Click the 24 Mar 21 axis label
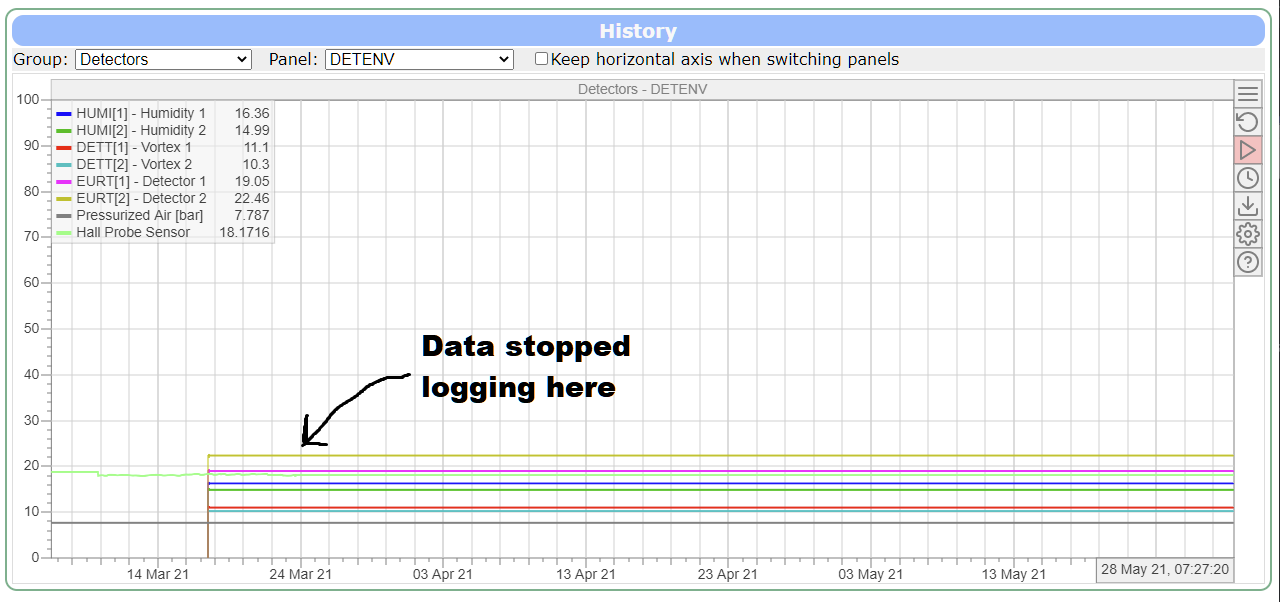This screenshot has width=1280, height=602. [x=301, y=574]
